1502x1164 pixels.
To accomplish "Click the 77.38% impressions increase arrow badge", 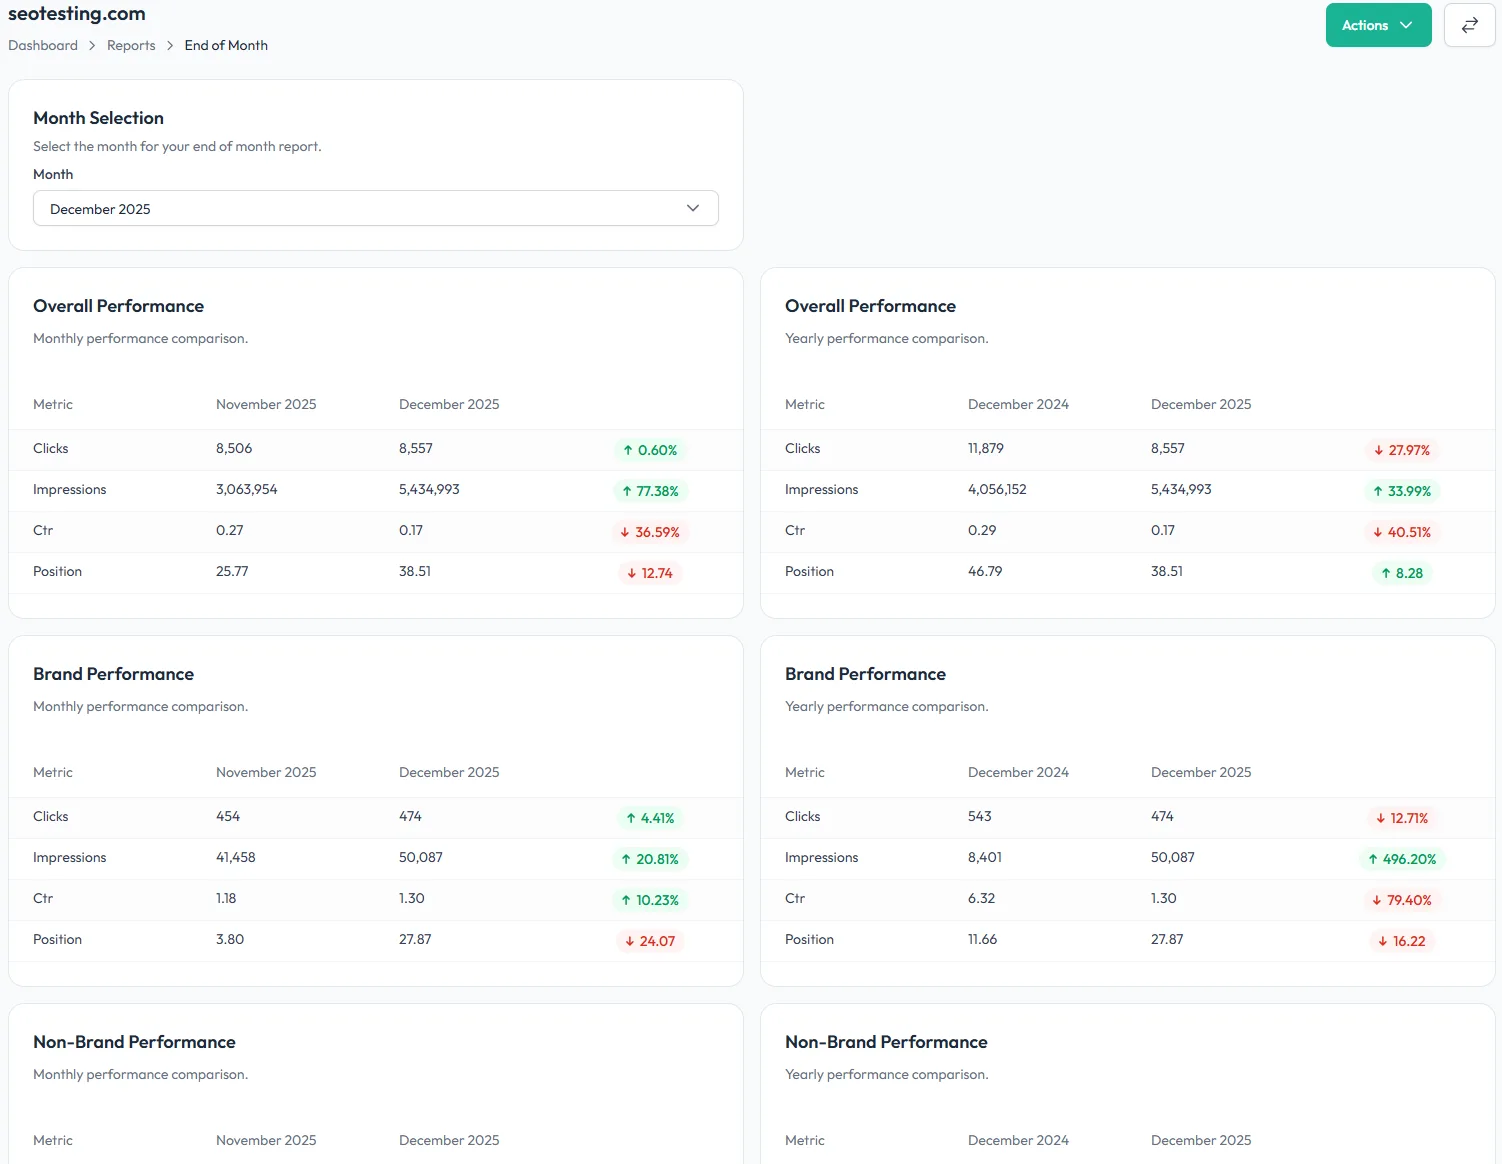I will [x=650, y=491].
